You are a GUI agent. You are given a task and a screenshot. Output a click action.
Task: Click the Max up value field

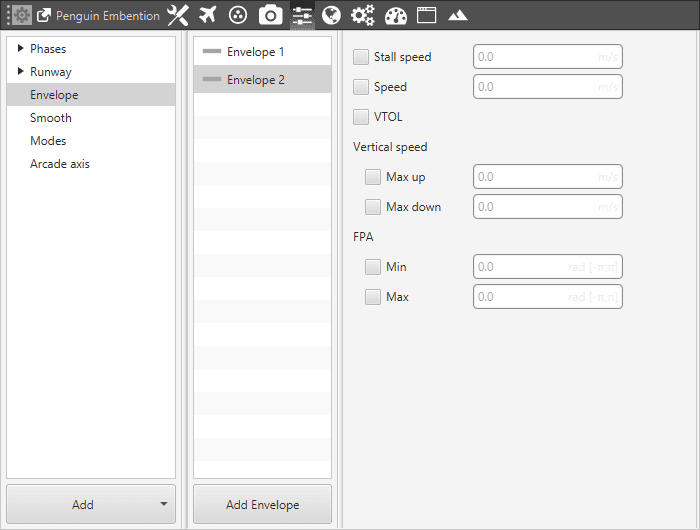[x=548, y=177]
